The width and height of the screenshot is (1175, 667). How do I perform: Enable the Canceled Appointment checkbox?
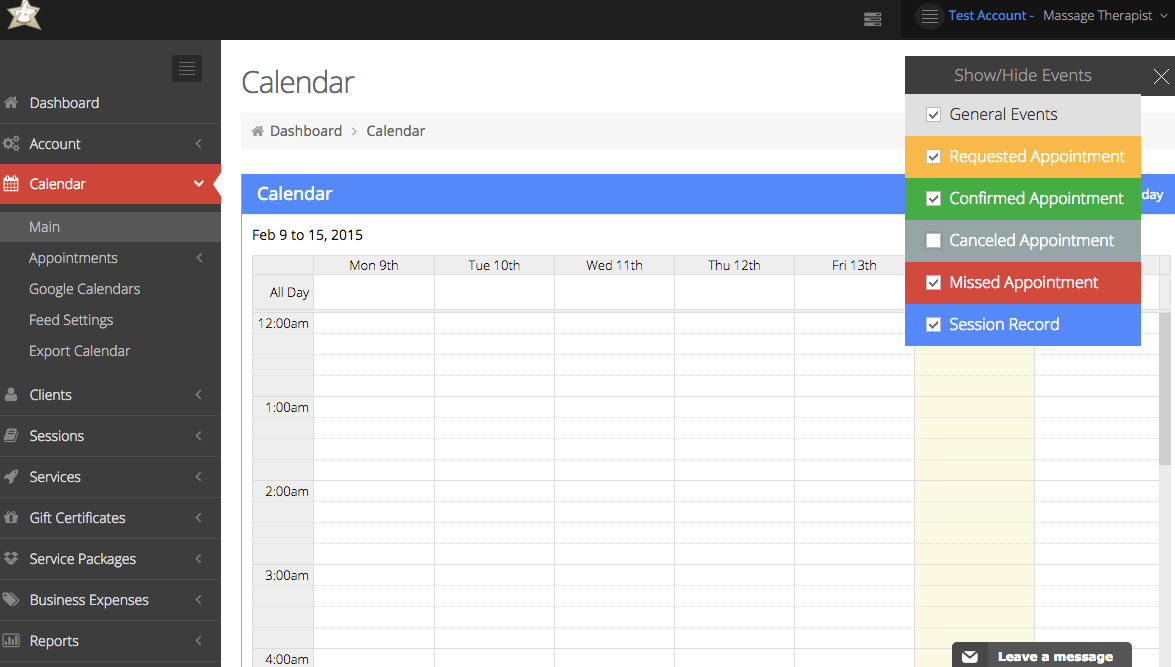933,241
